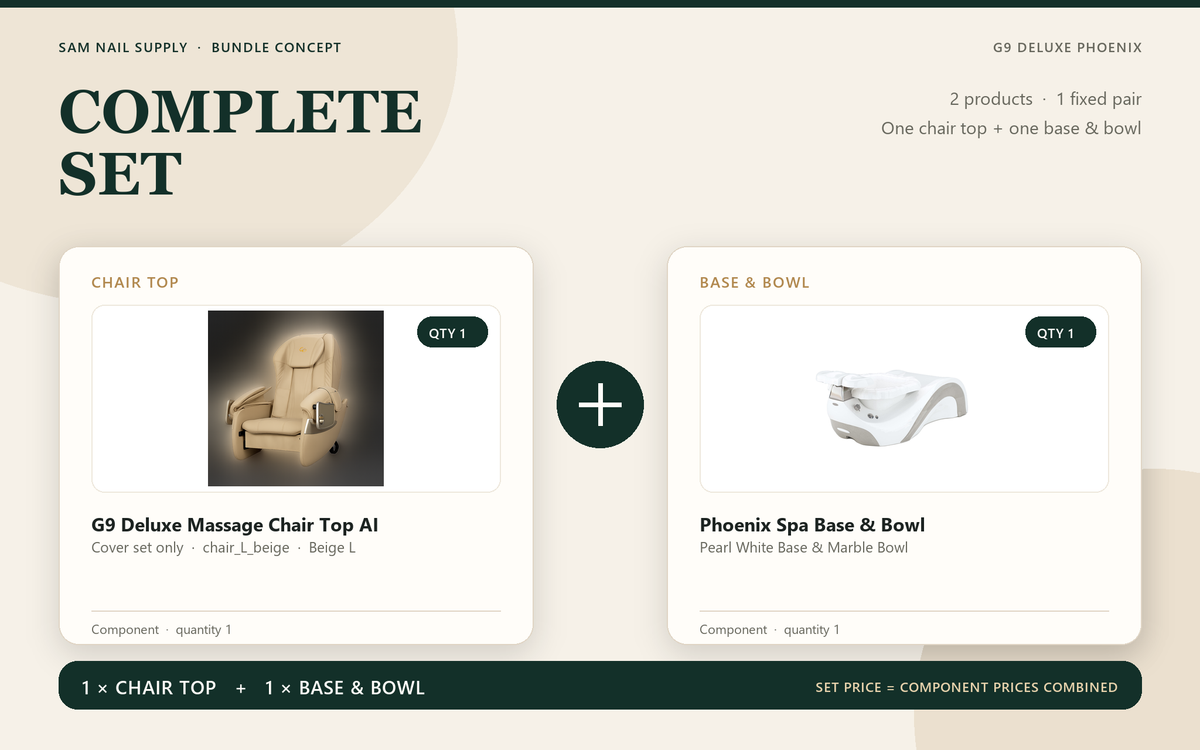Click SAM NAIL SUPPLY header text
Viewport: 1200px width, 750px height.
point(123,48)
